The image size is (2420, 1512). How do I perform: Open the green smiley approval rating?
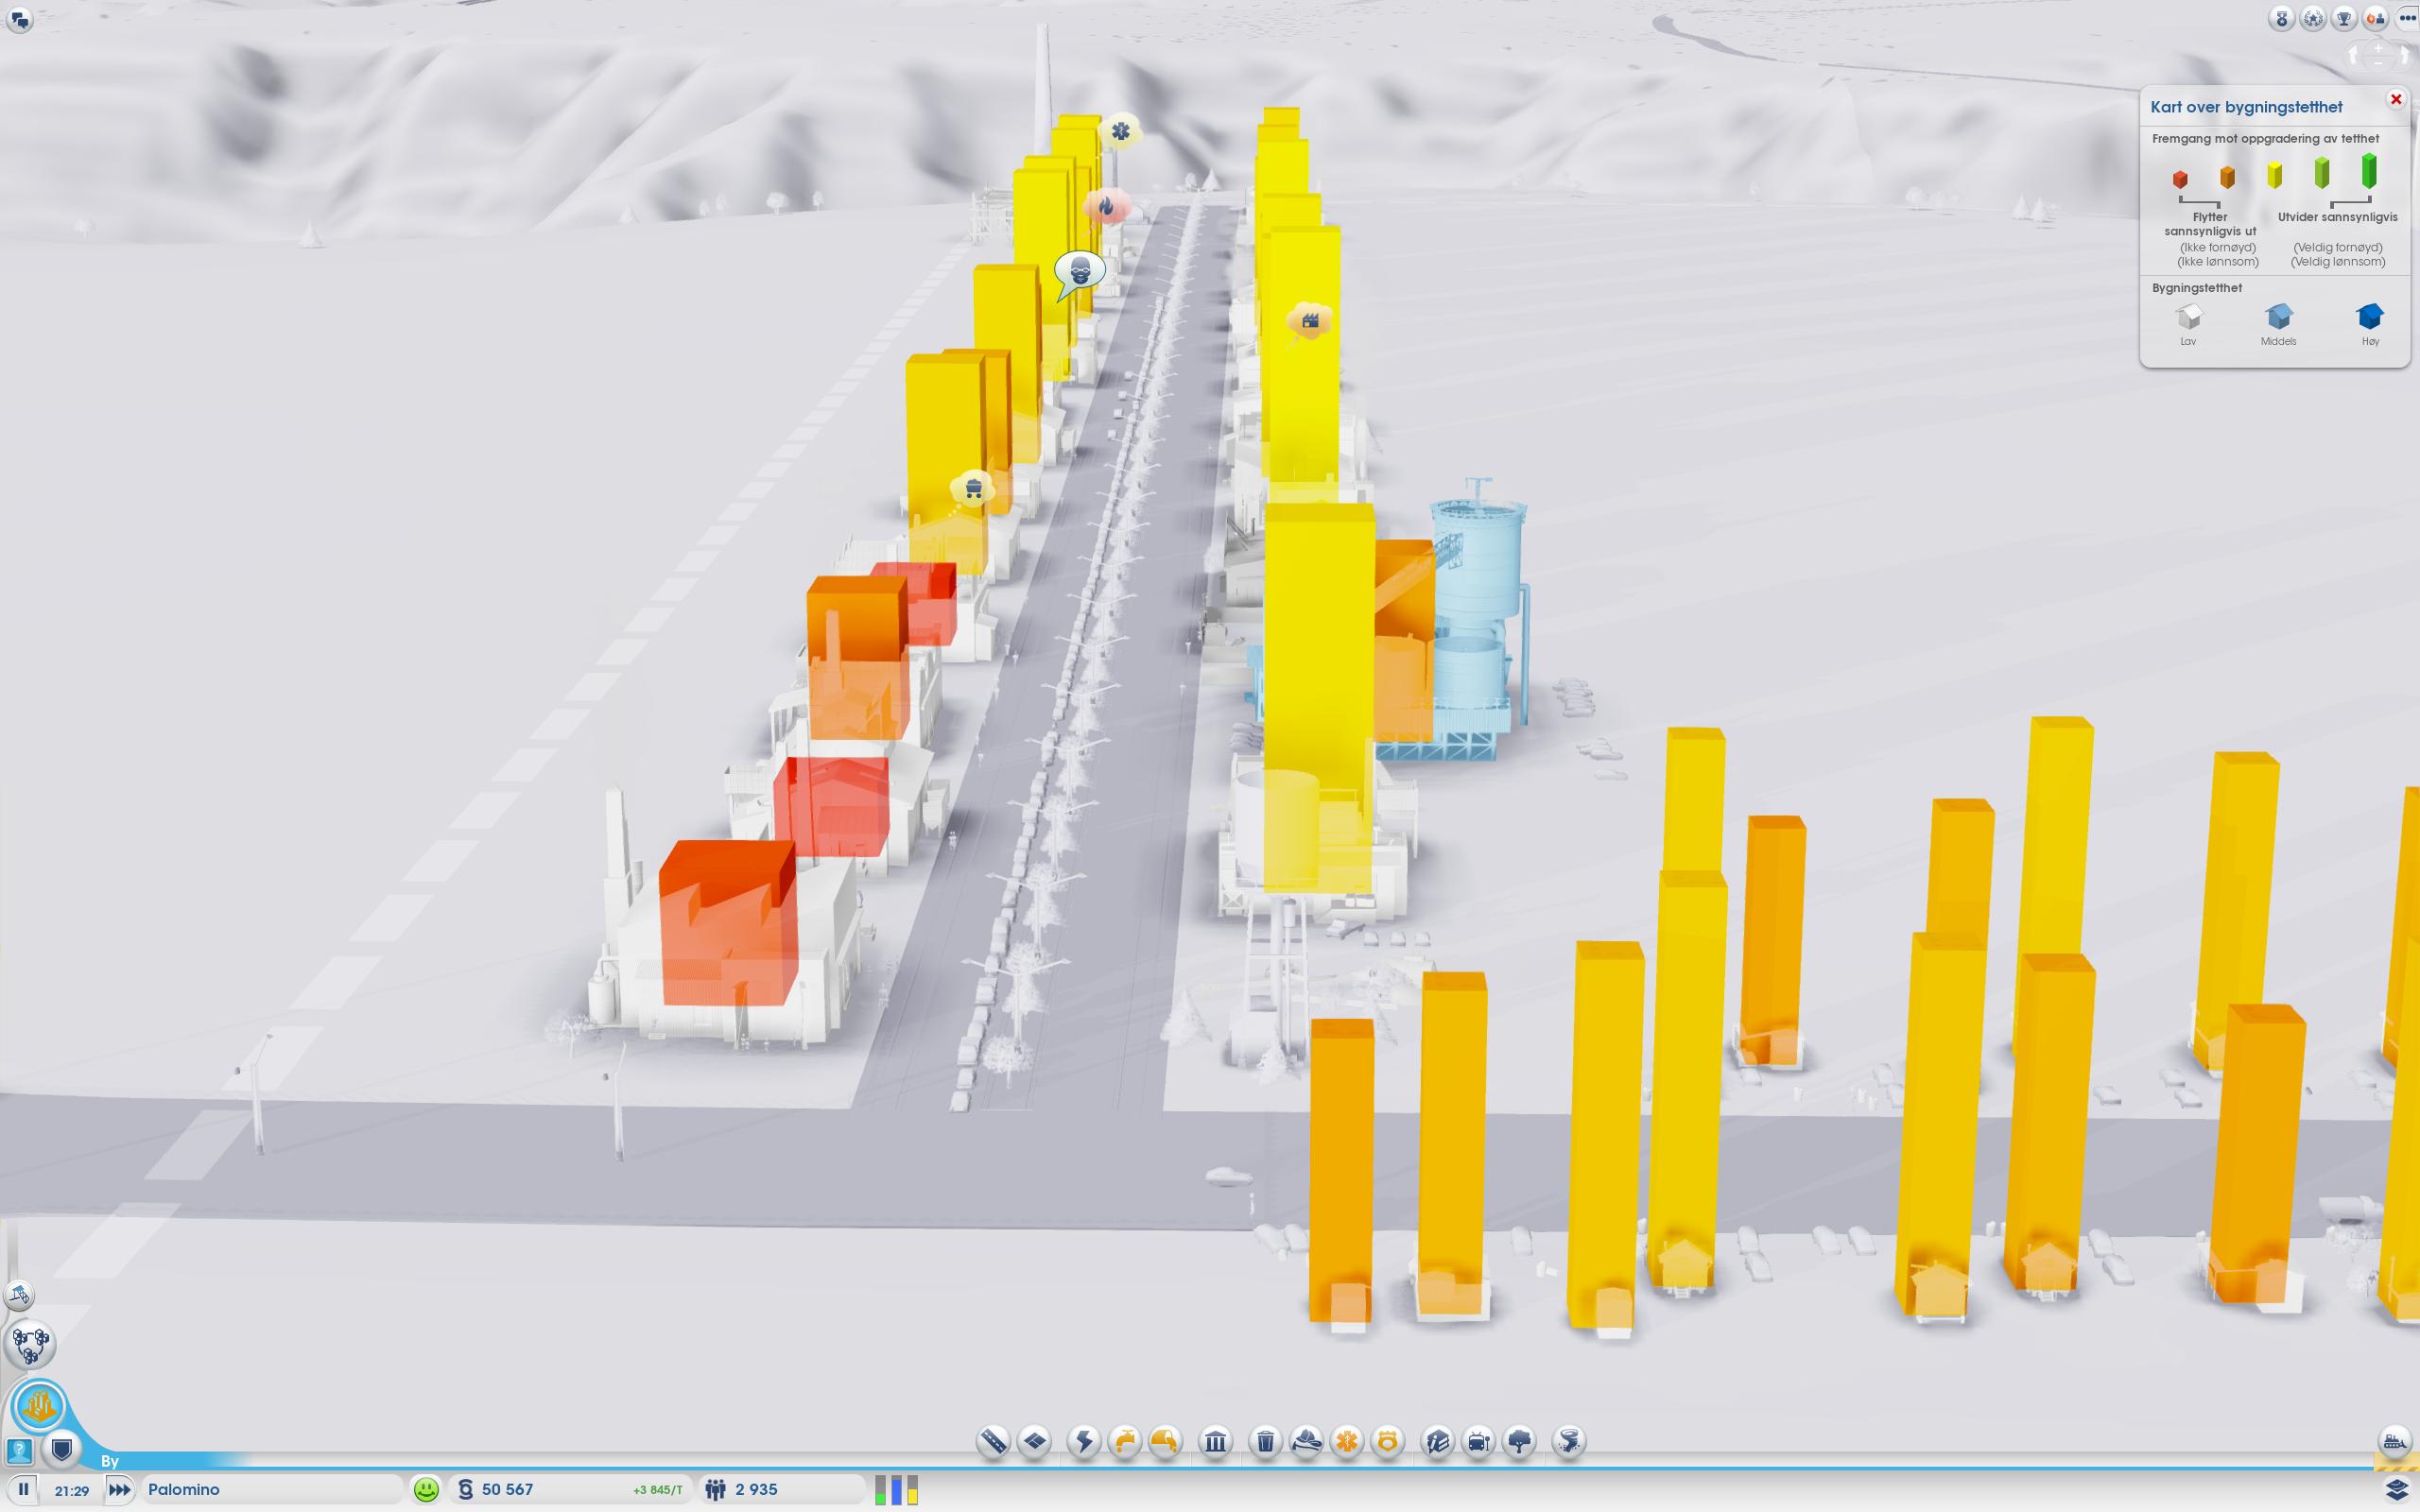[426, 1489]
